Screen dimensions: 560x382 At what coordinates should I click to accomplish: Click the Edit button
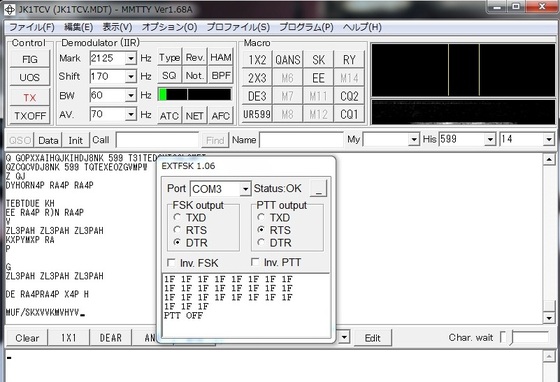[372, 338]
